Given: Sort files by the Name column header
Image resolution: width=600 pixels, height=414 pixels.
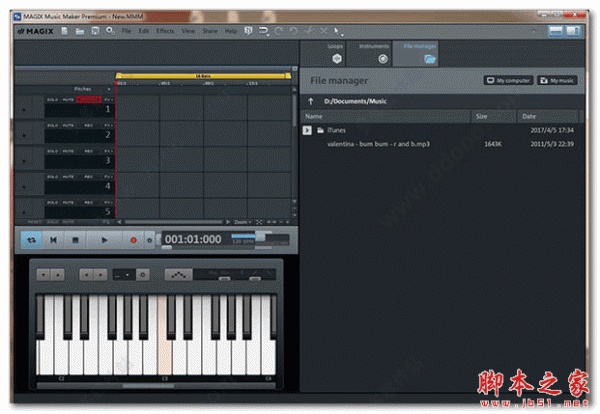Looking at the screenshot, I should click(x=386, y=116).
